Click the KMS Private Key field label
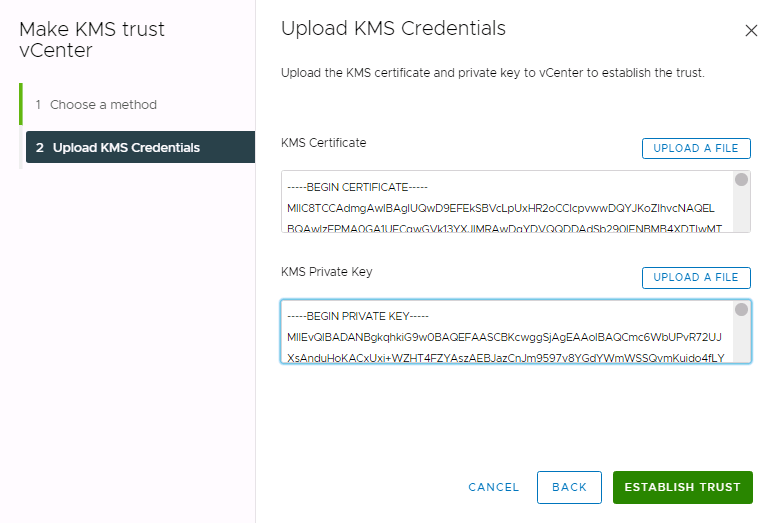This screenshot has width=771, height=523. pos(327,272)
